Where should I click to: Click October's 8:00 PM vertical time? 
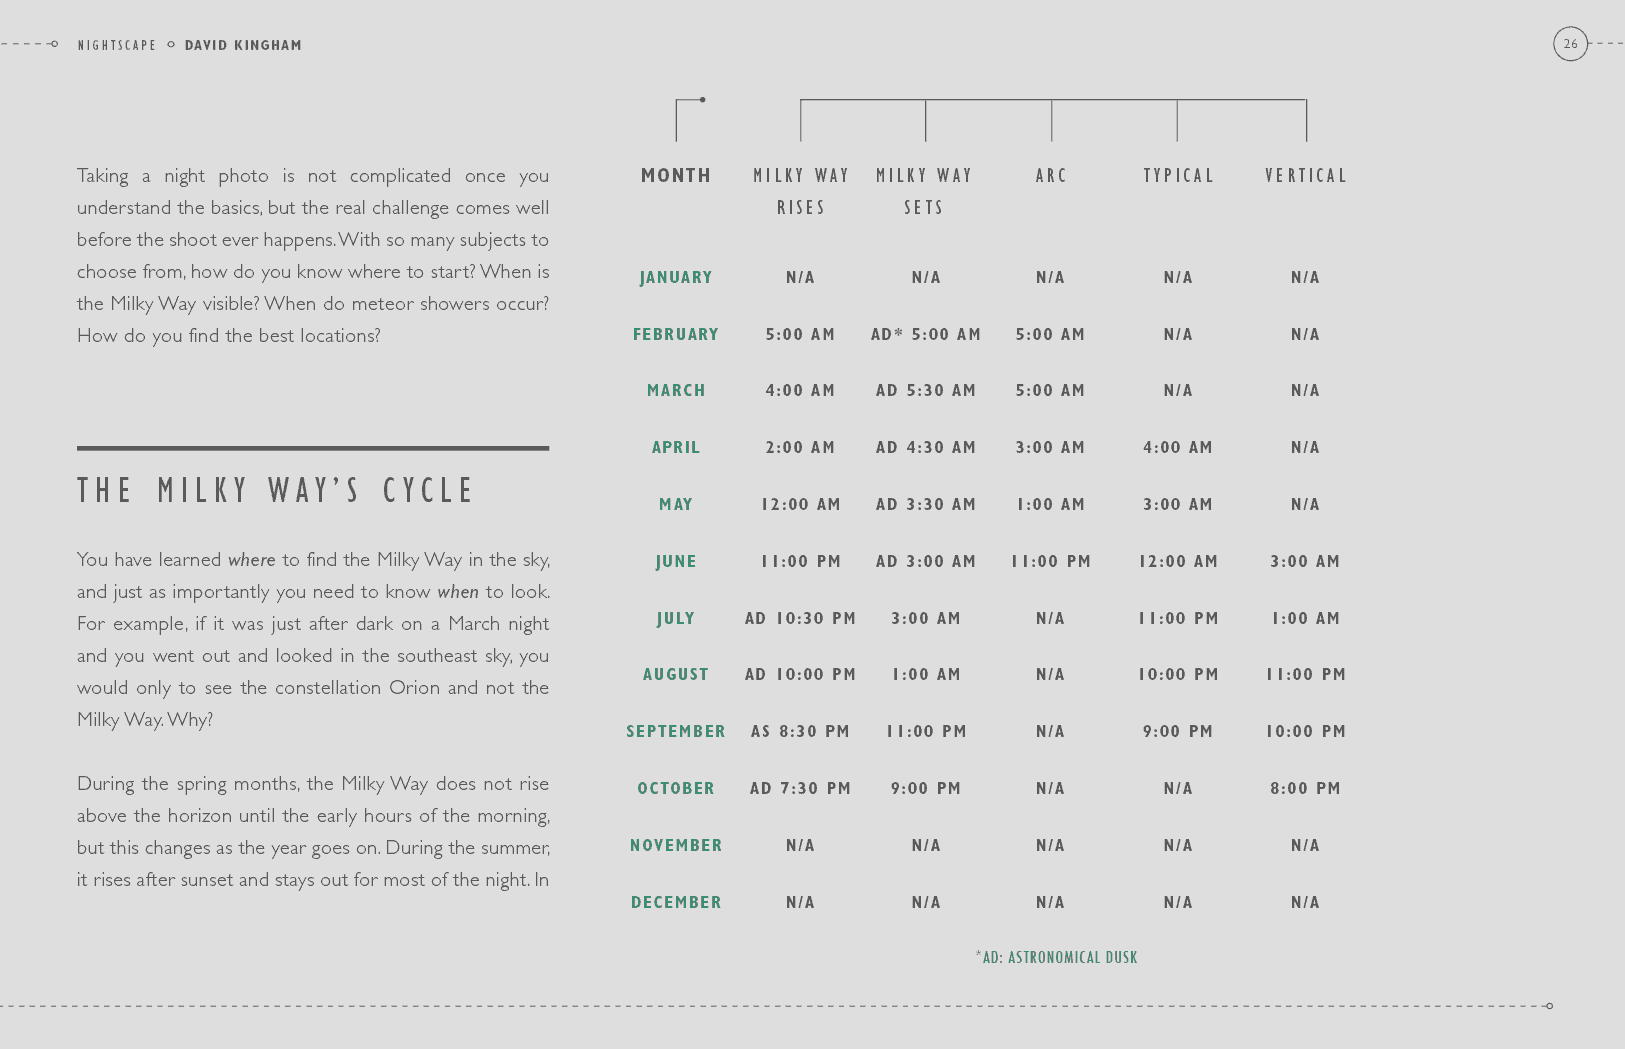(1305, 788)
